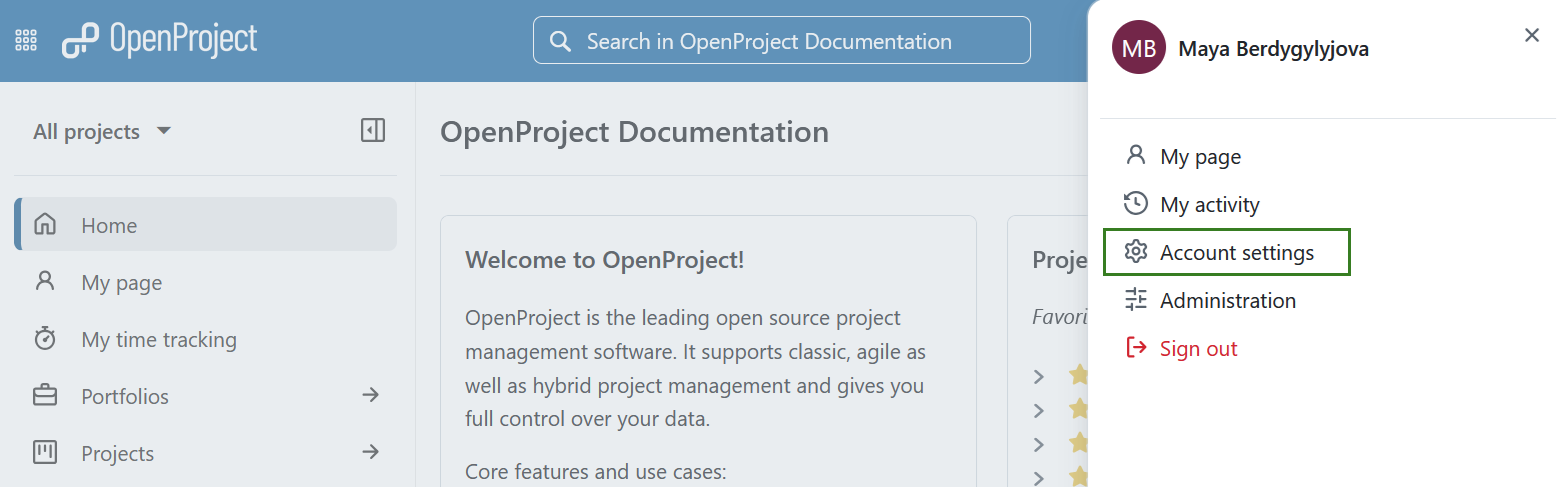1558x487 pixels.
Task: Click the sidebar My page person icon
Action: 45,281
